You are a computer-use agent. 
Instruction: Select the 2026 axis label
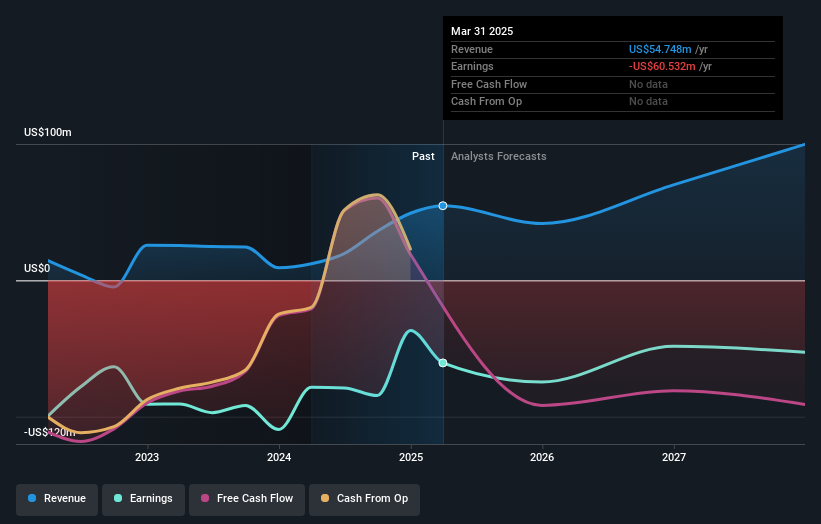(x=542, y=458)
